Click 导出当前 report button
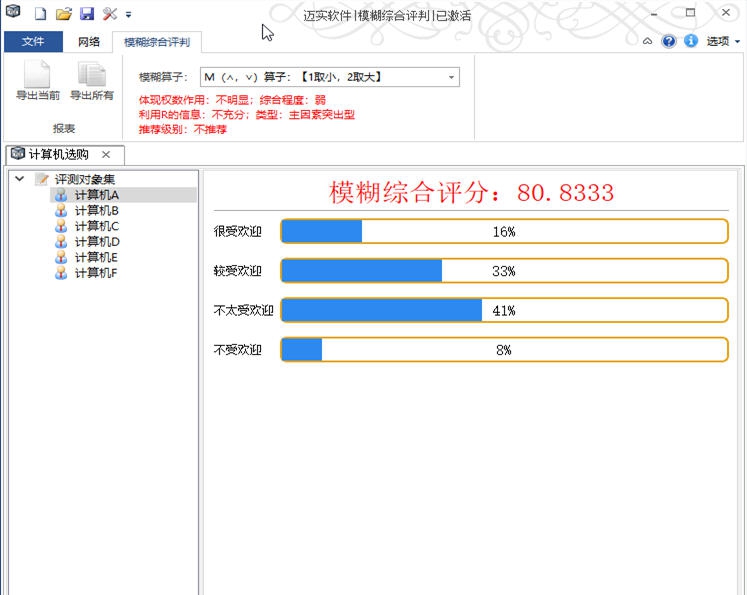This screenshot has width=747, height=595. 38,81
